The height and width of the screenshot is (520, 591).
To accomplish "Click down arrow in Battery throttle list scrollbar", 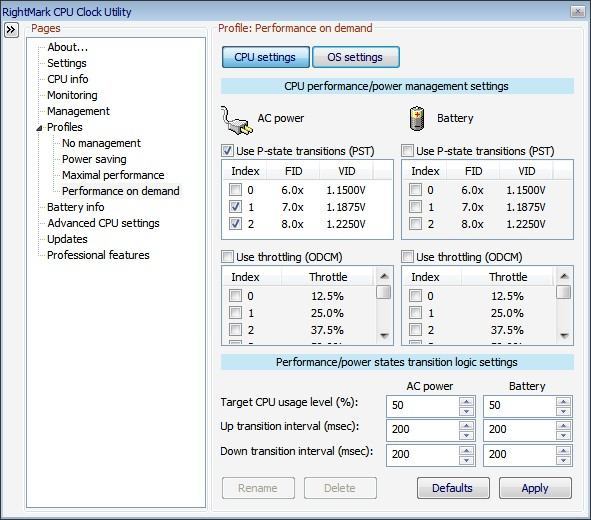I will [564, 335].
